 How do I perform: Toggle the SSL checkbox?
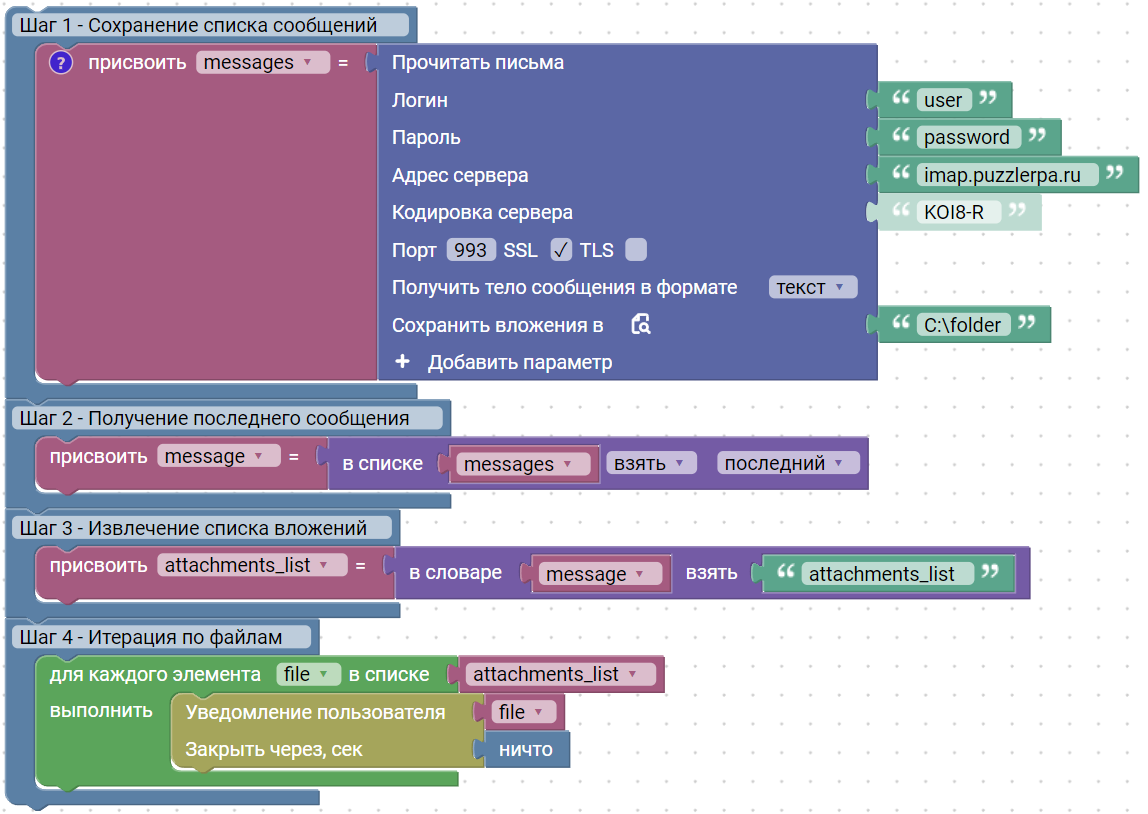tap(561, 250)
